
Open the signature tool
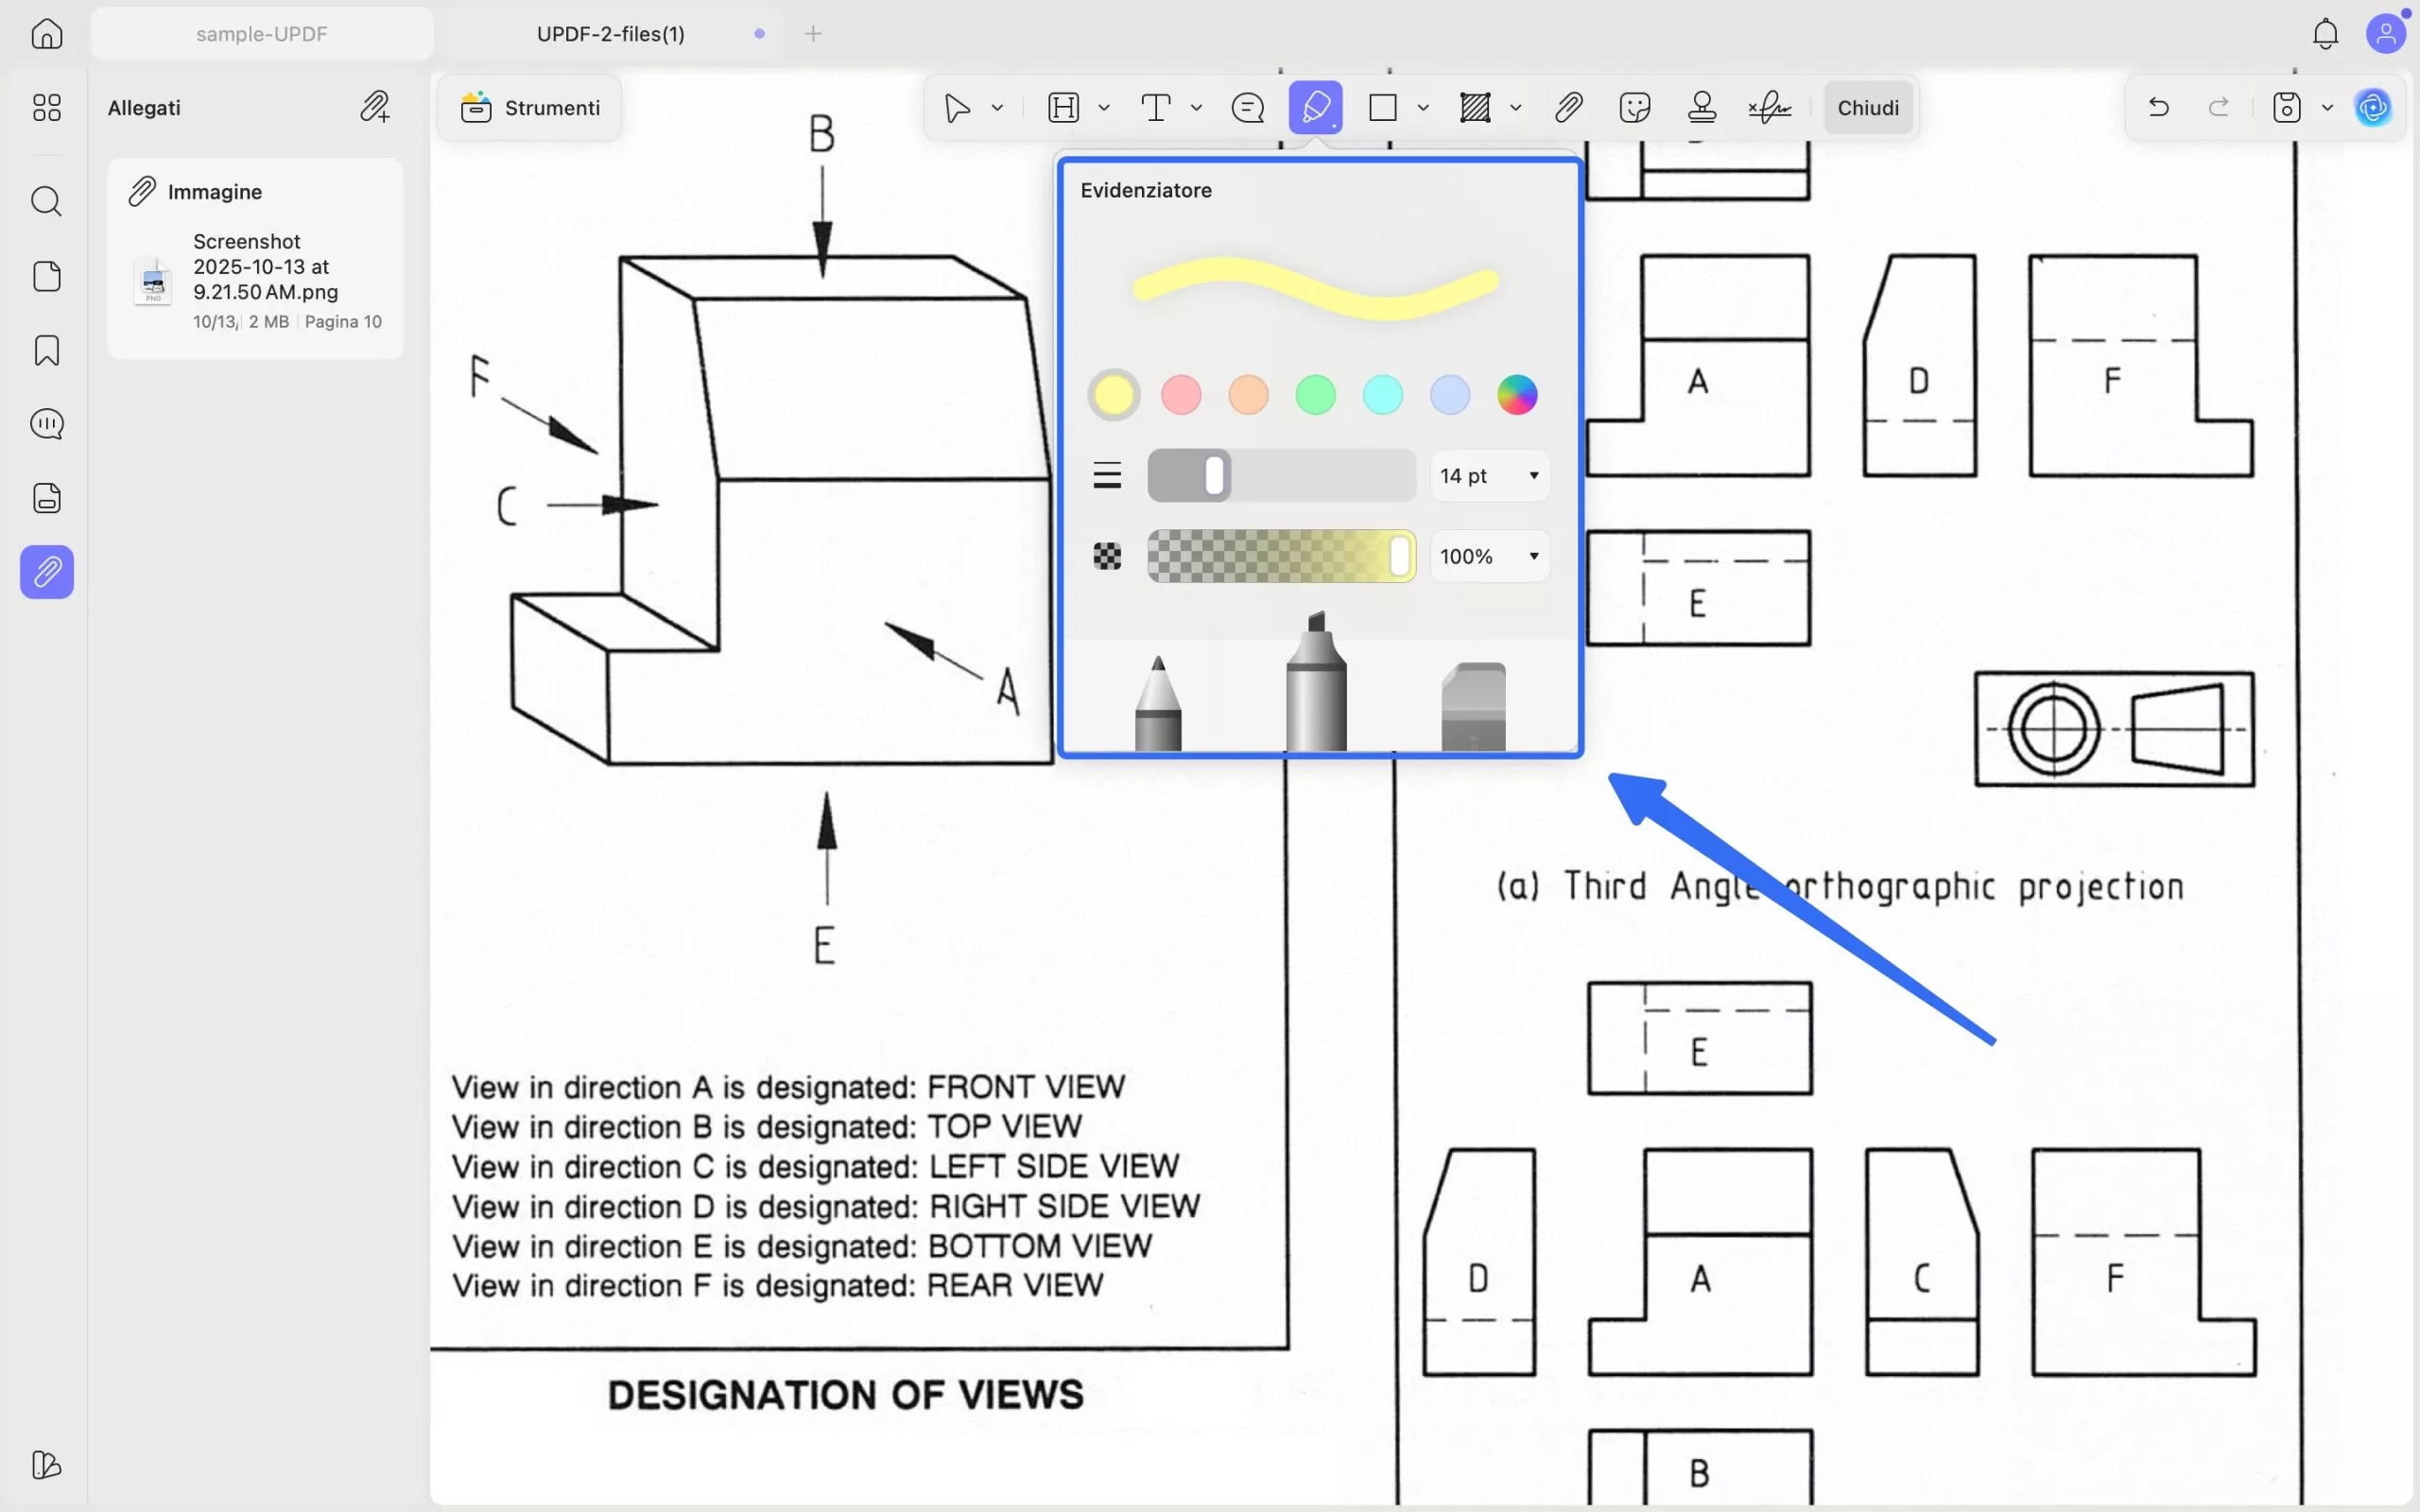(x=1769, y=107)
